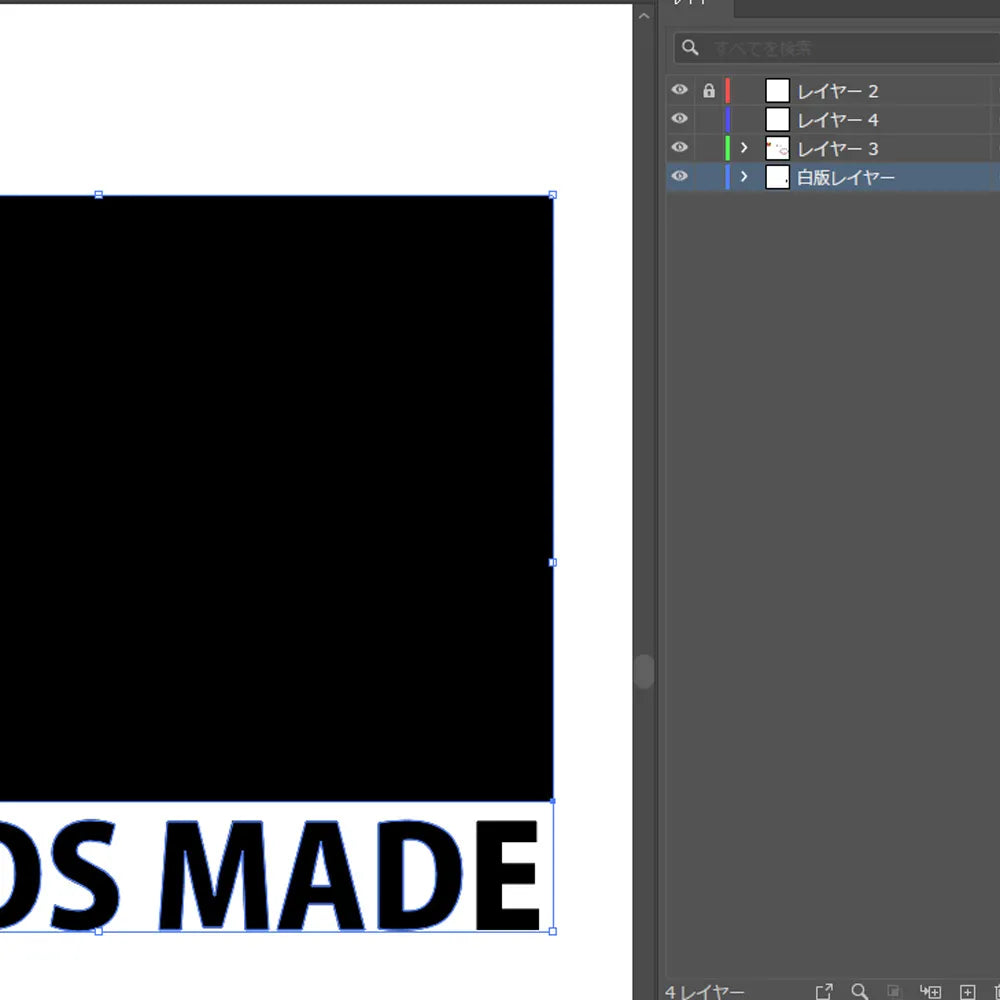Click the レイヤー 3 thumbnail
This screenshot has height=1000, width=1000.
tap(777, 149)
